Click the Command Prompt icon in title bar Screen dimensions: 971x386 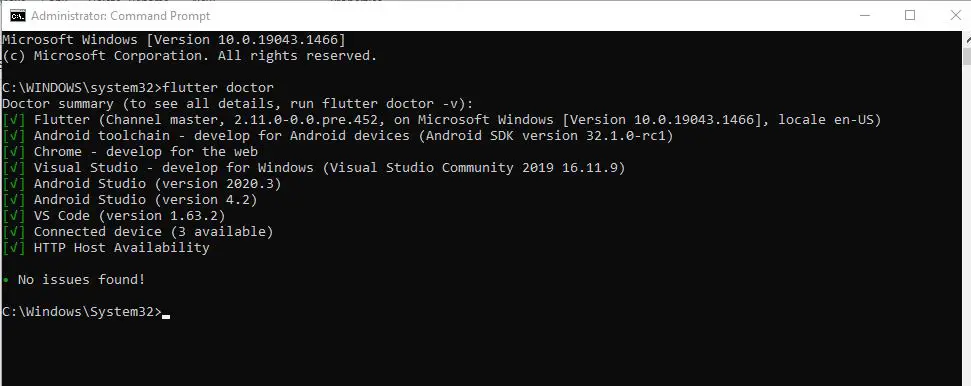click(17, 15)
